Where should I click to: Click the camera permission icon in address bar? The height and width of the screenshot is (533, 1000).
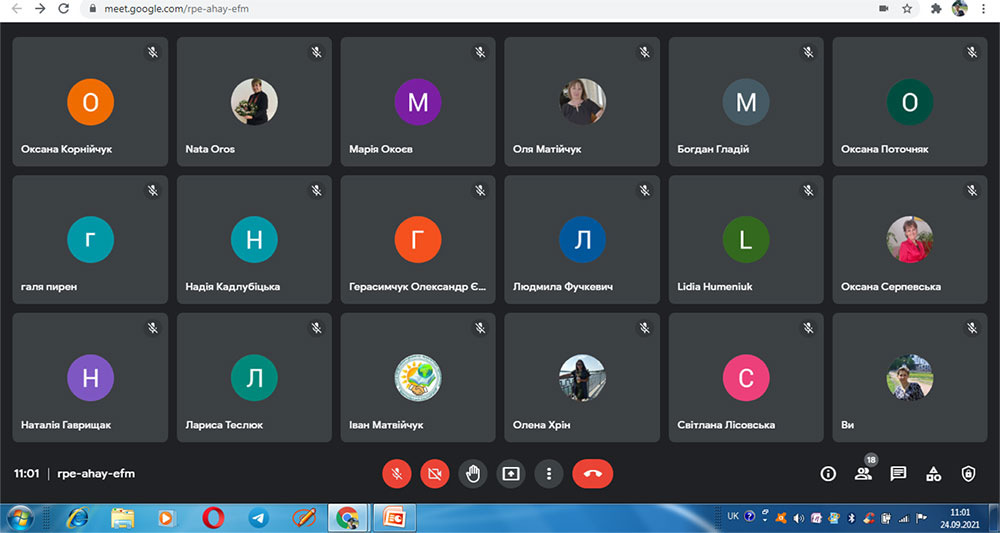click(884, 9)
